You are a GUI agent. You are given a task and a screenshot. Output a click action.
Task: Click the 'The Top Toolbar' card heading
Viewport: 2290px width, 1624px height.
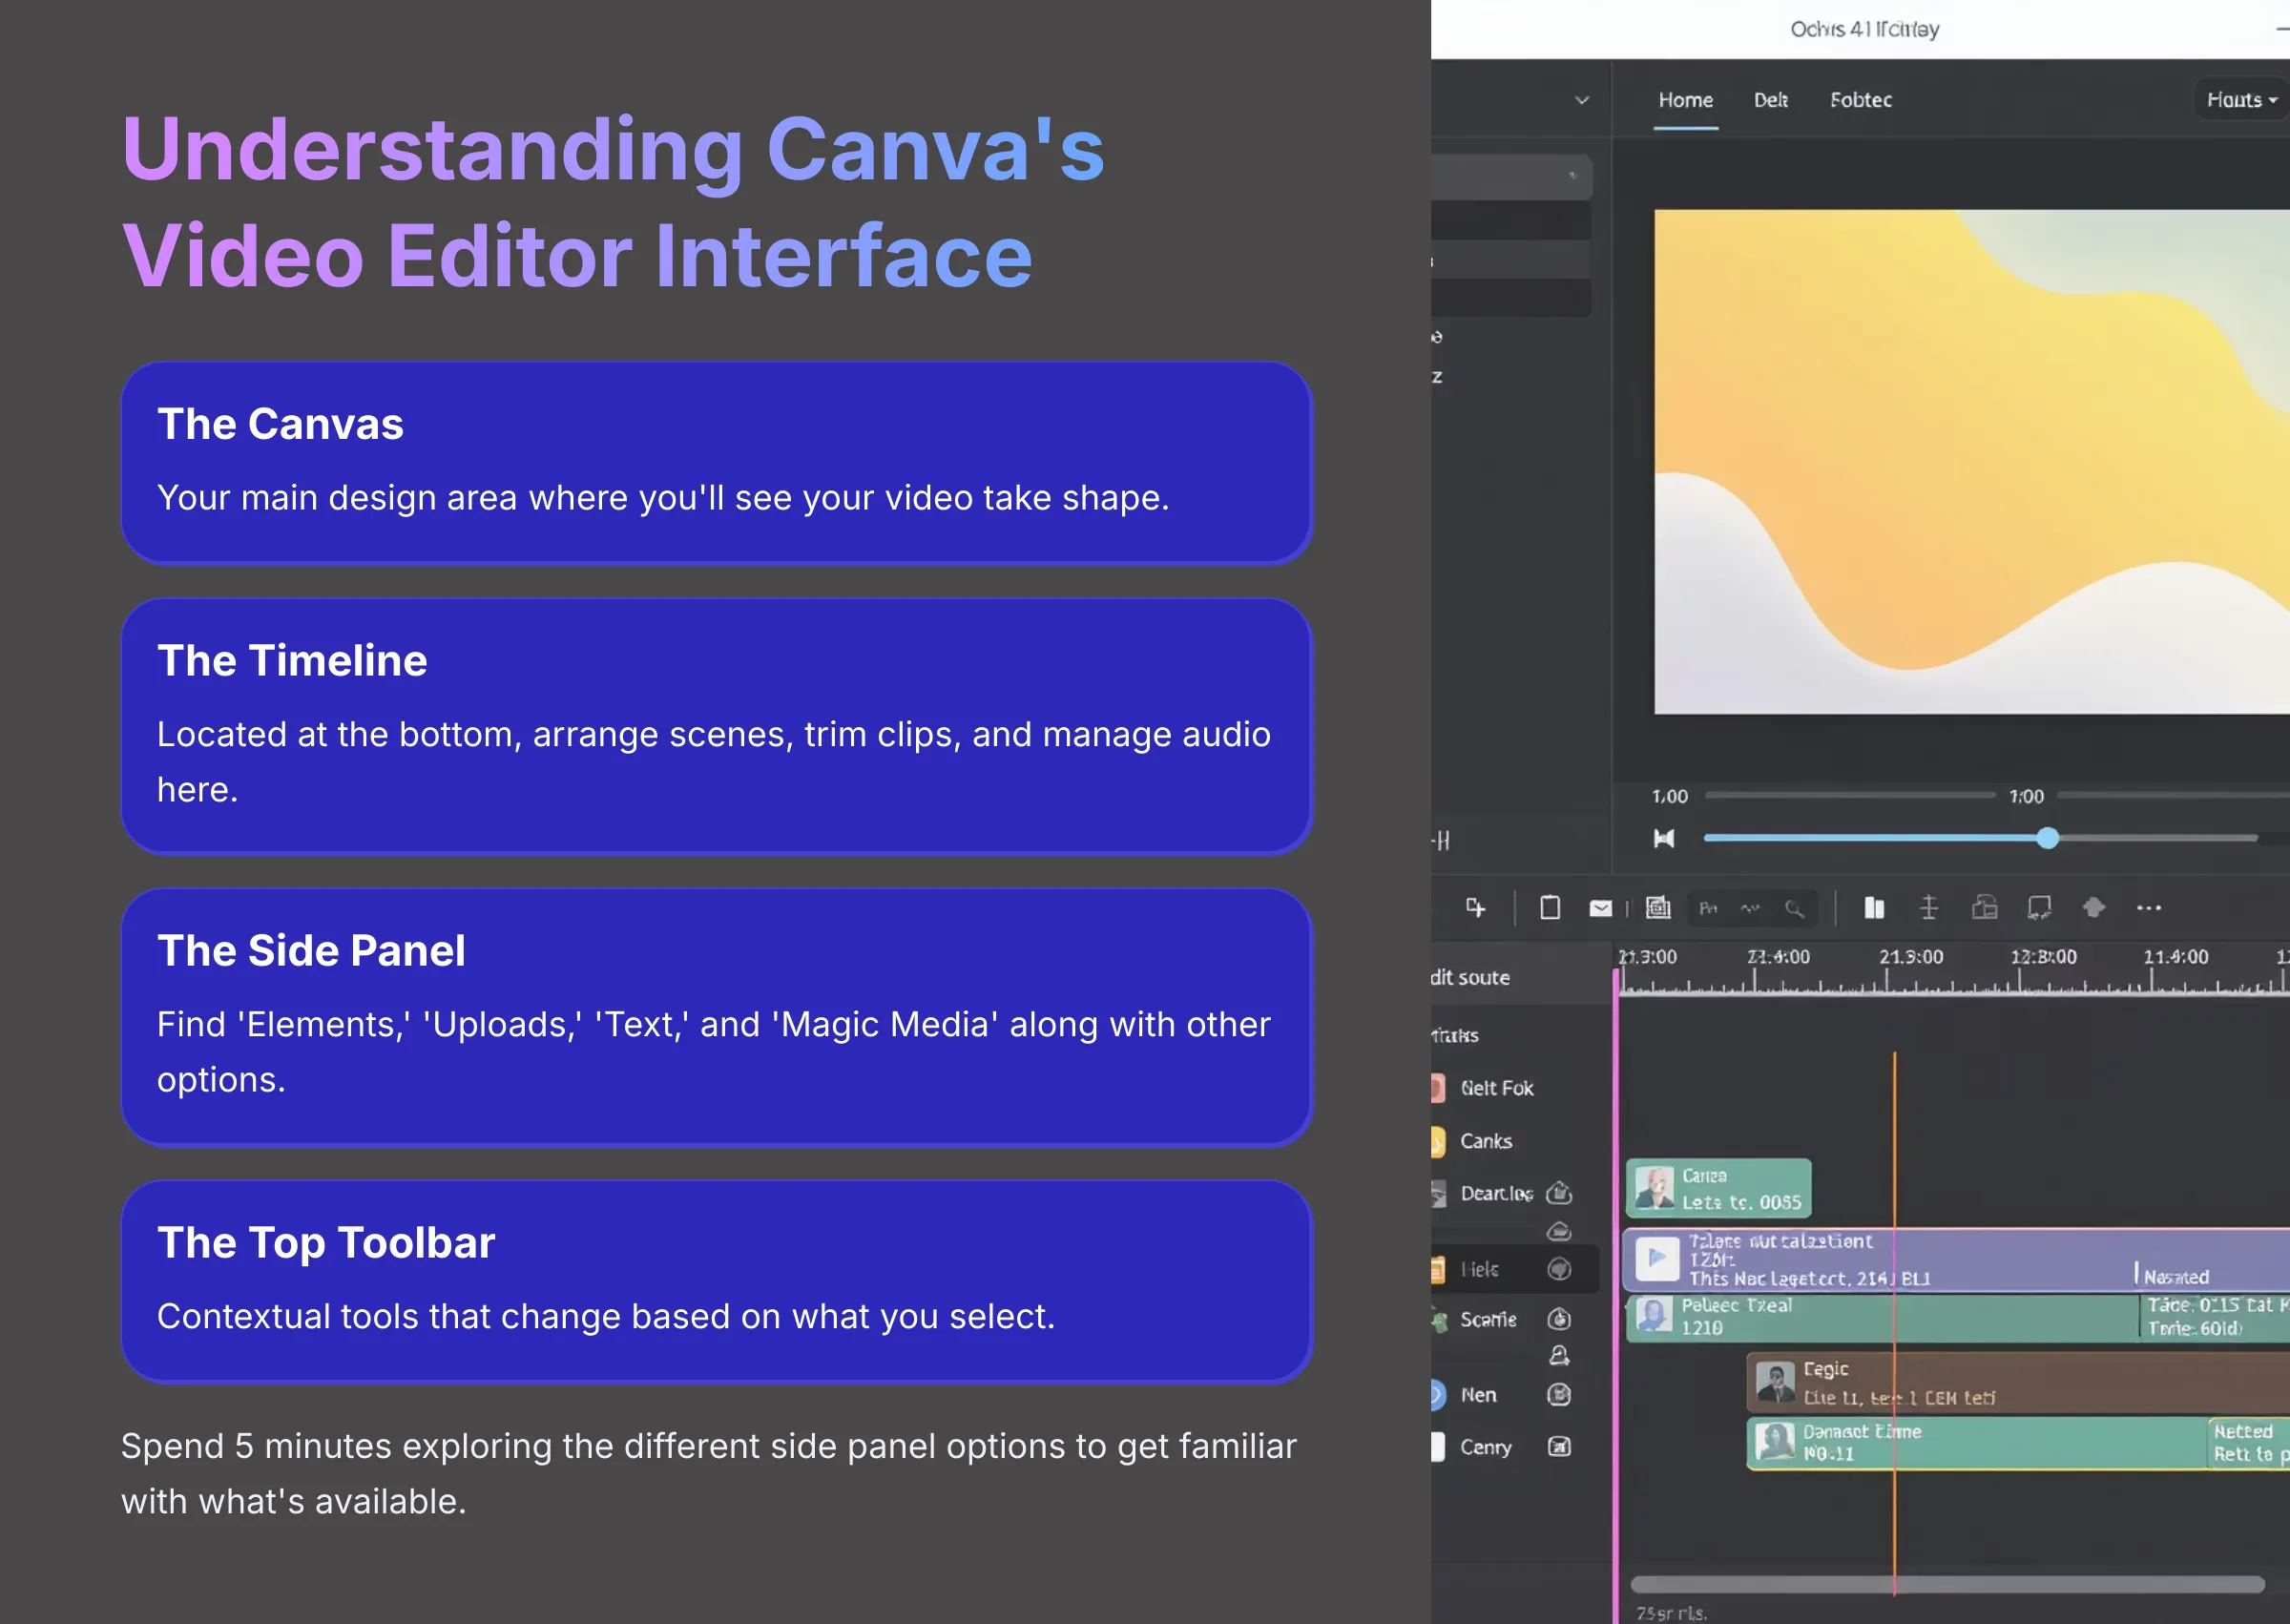click(326, 1242)
